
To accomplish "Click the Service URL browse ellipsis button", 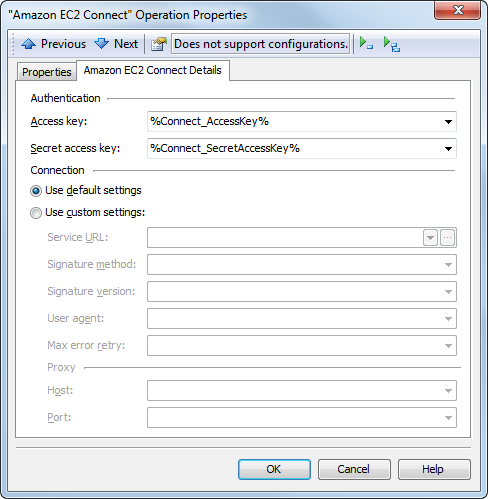I will pyautogui.click(x=447, y=238).
